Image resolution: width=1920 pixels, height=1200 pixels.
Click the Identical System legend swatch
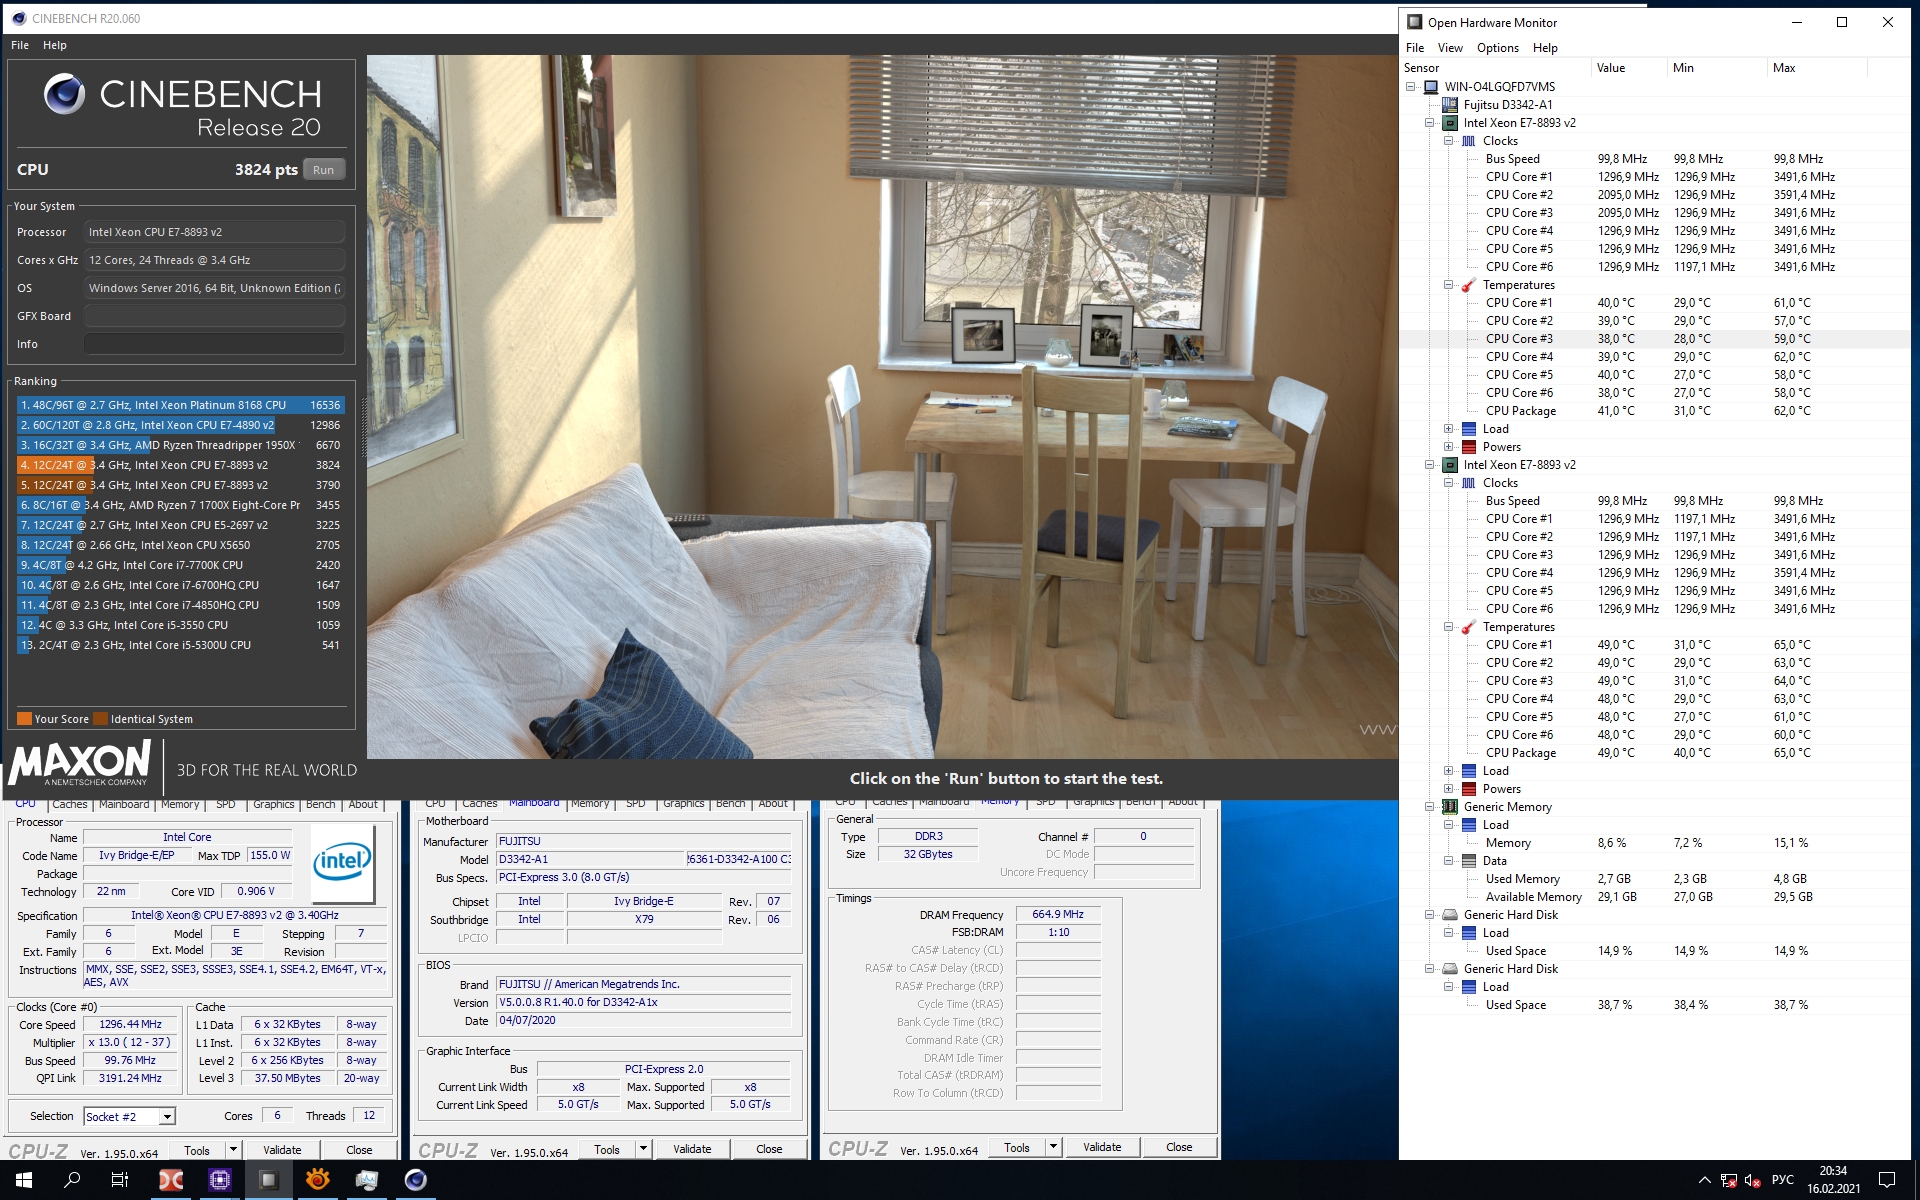pos(100,719)
